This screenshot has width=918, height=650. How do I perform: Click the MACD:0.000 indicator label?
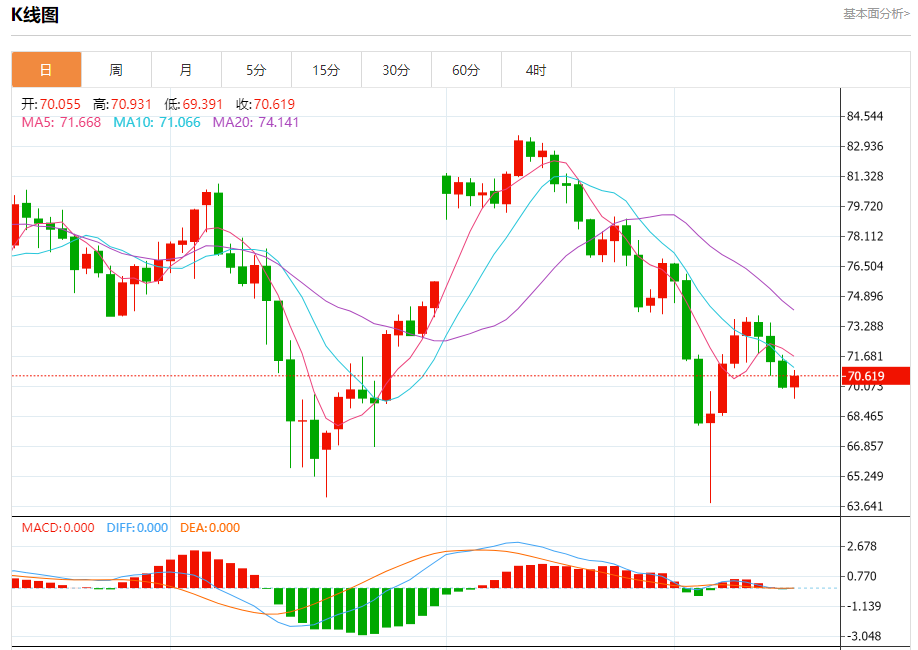click(x=58, y=528)
